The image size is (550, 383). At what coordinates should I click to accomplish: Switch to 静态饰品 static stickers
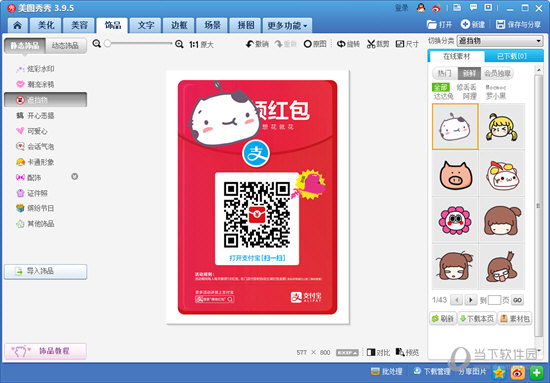point(25,46)
